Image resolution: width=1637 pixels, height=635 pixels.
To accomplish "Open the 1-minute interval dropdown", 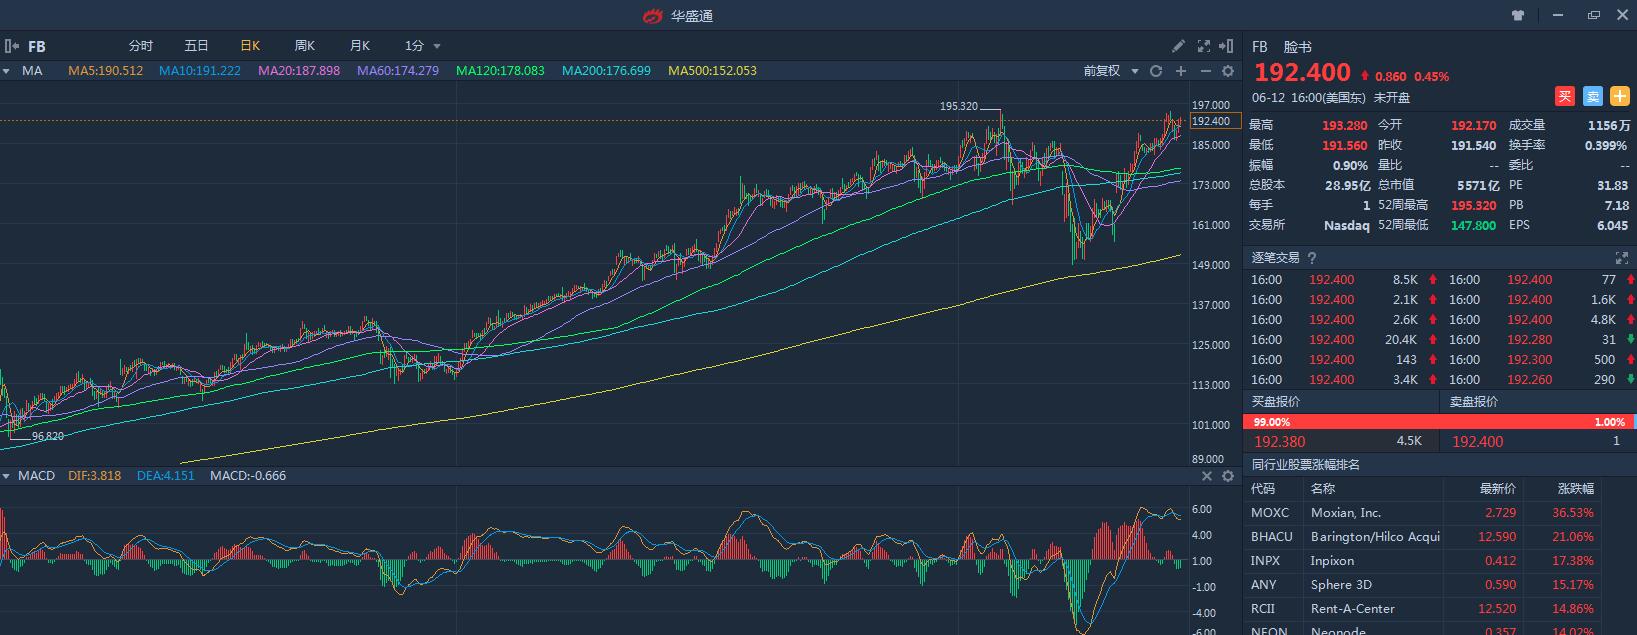I will (422, 46).
